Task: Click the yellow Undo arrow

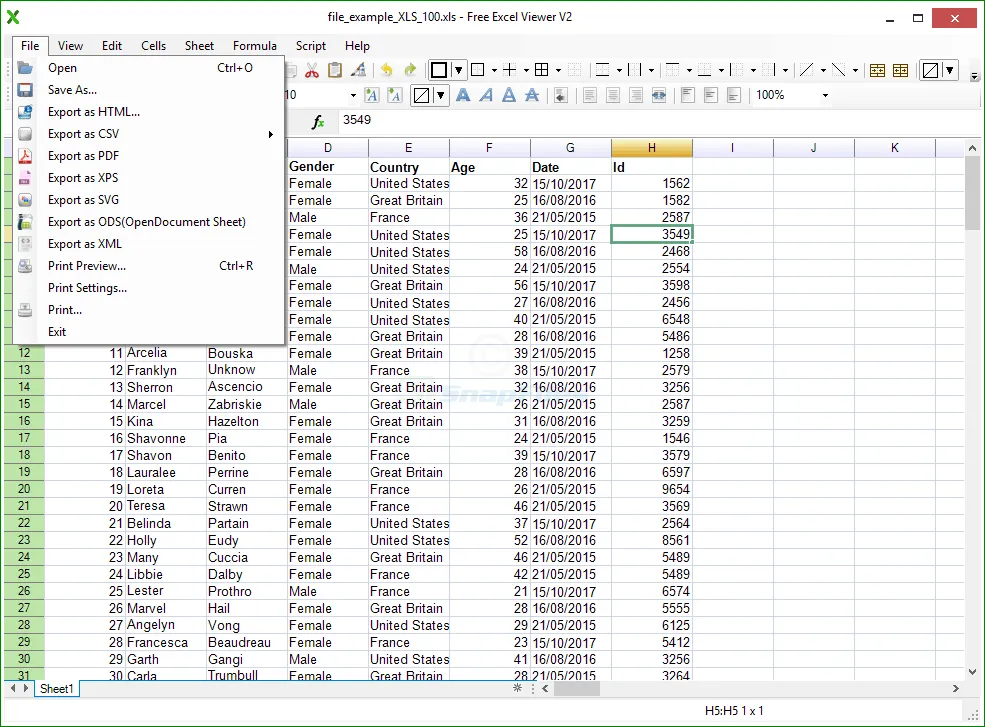Action: click(x=386, y=70)
